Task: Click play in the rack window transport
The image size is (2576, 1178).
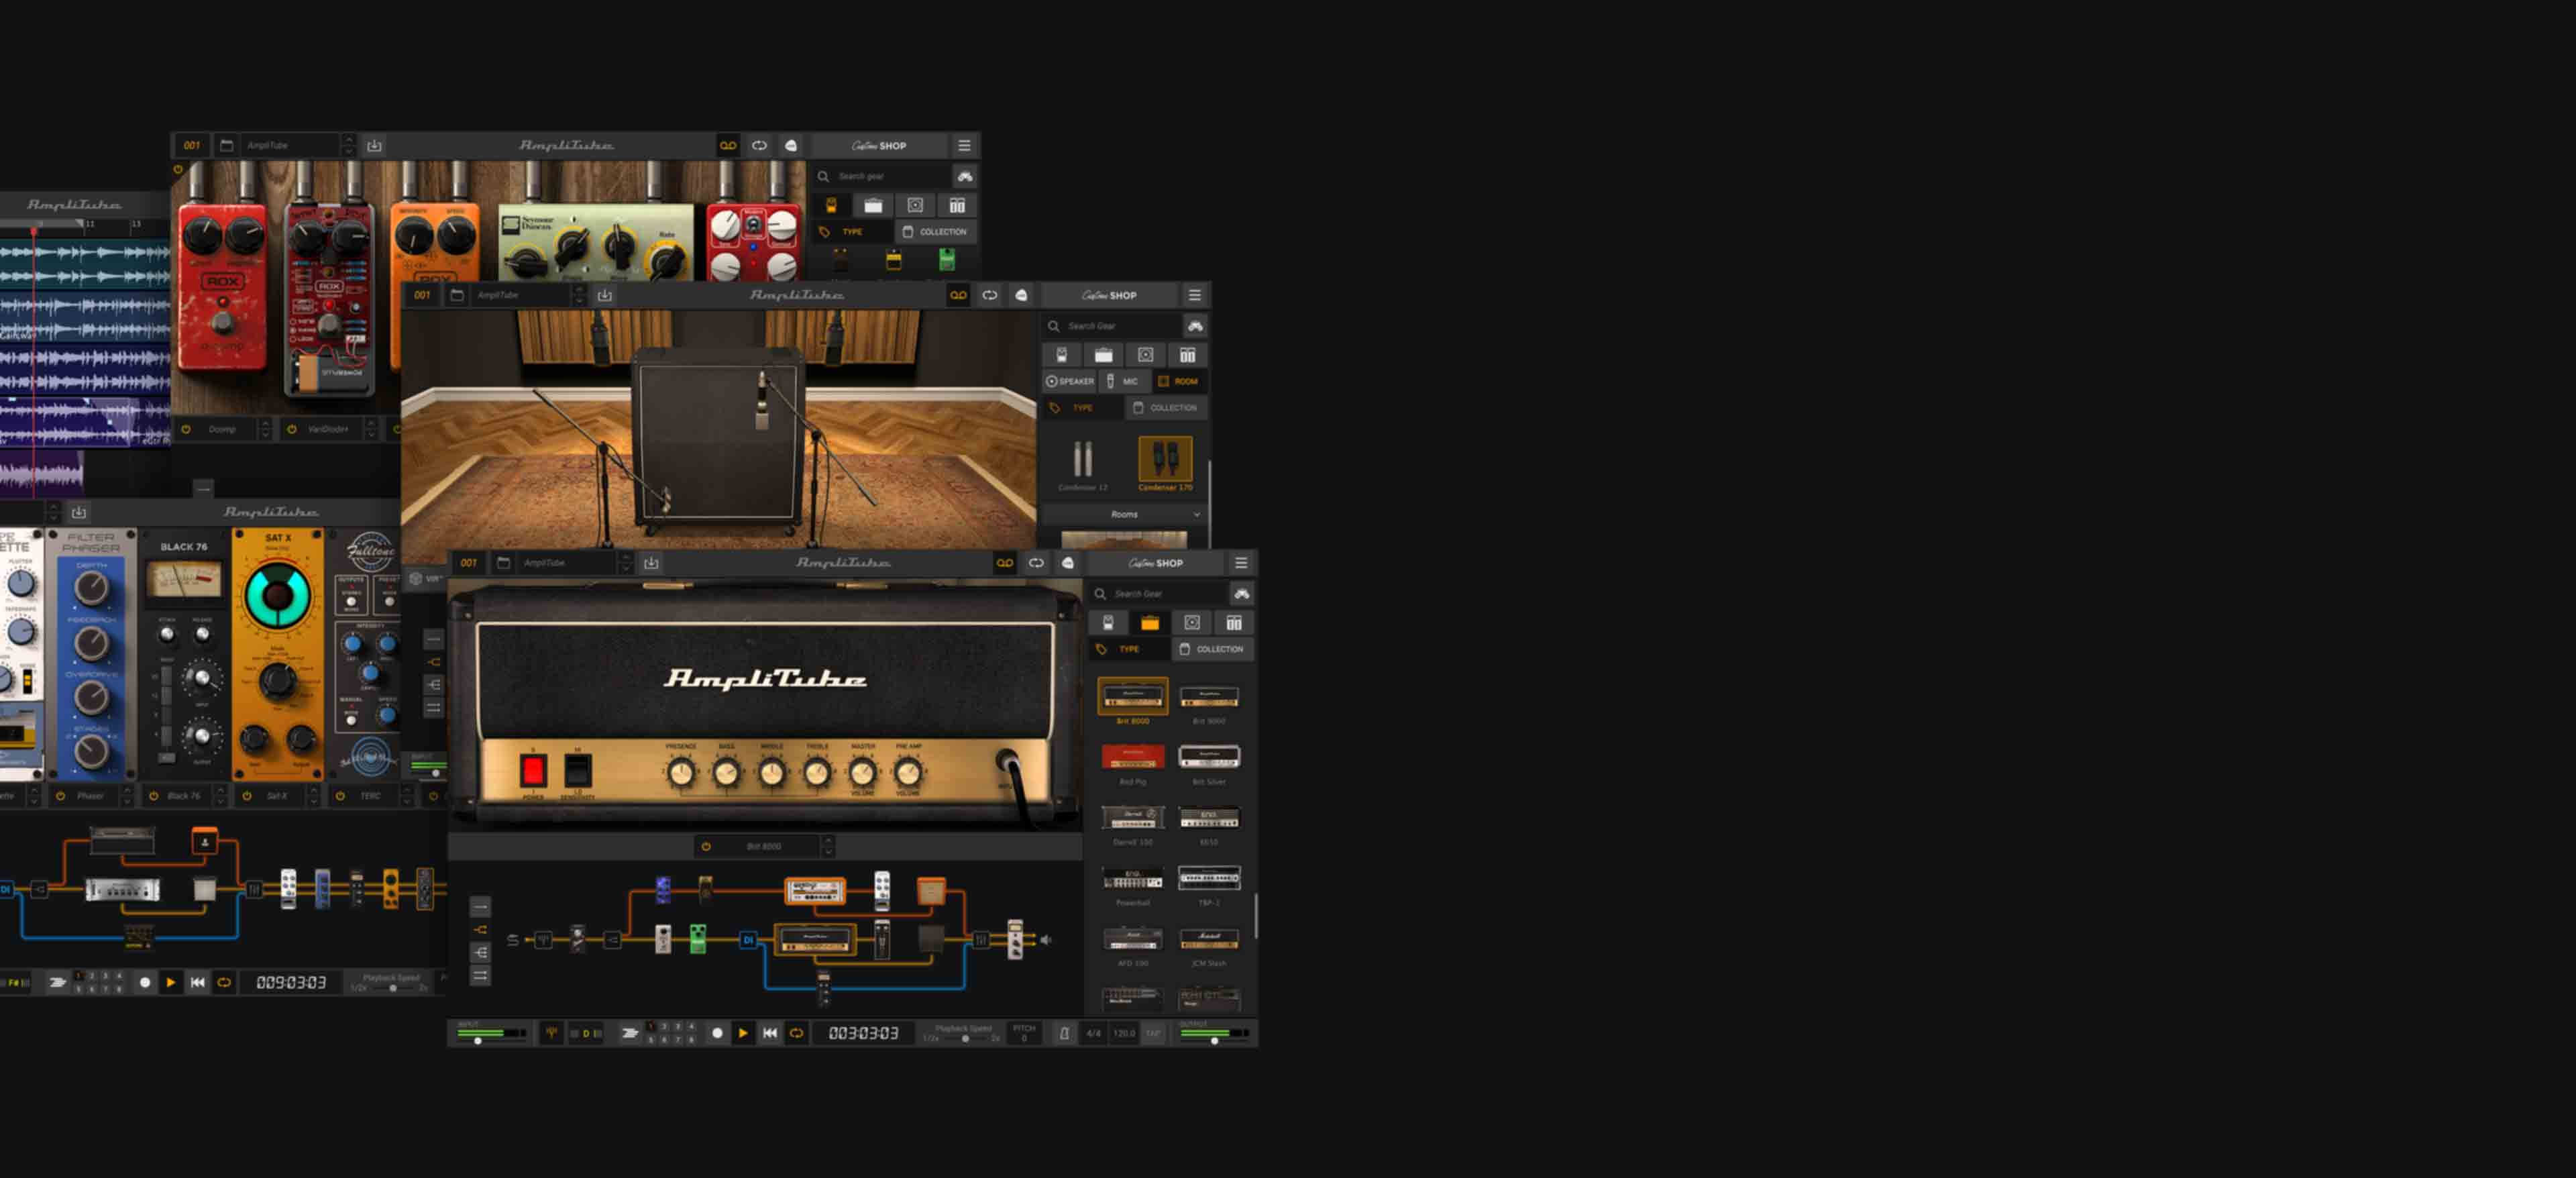Action: (171, 983)
